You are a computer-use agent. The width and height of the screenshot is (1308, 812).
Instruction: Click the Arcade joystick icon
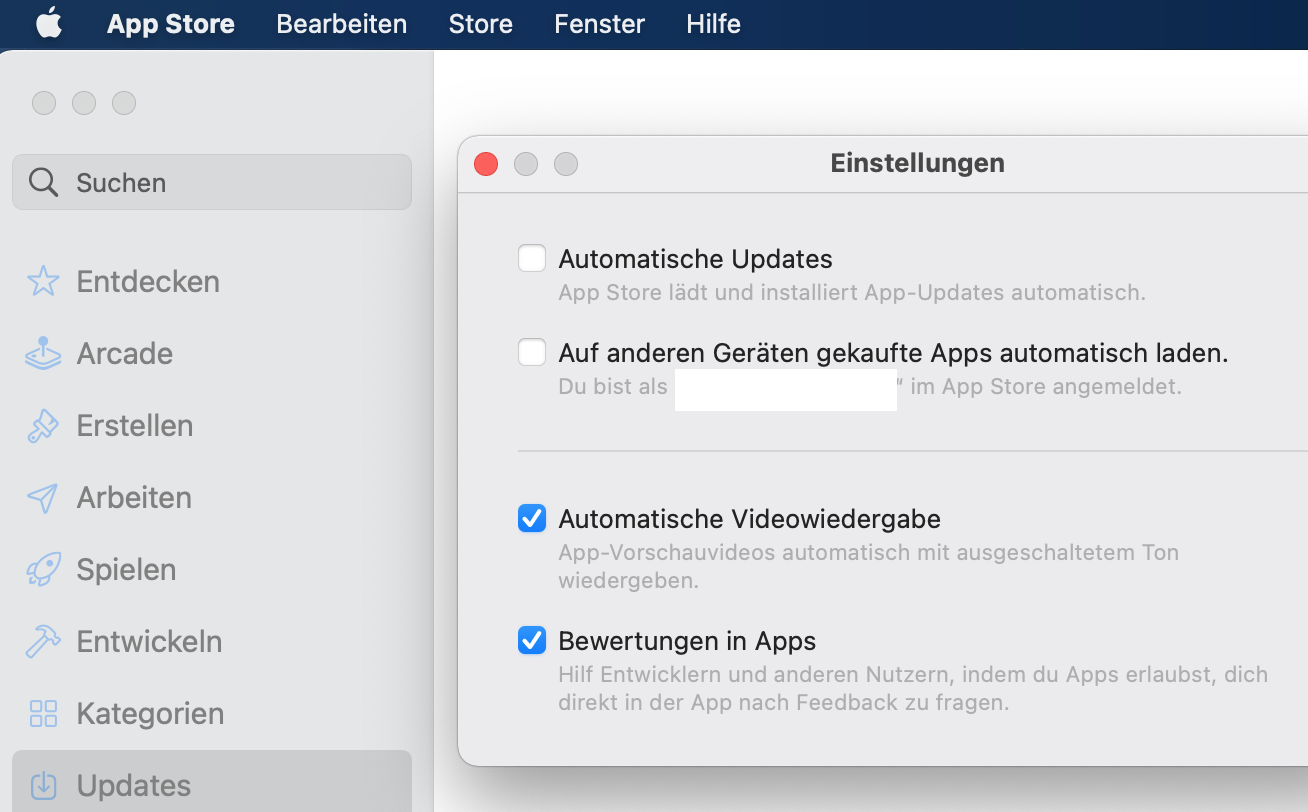pos(43,353)
